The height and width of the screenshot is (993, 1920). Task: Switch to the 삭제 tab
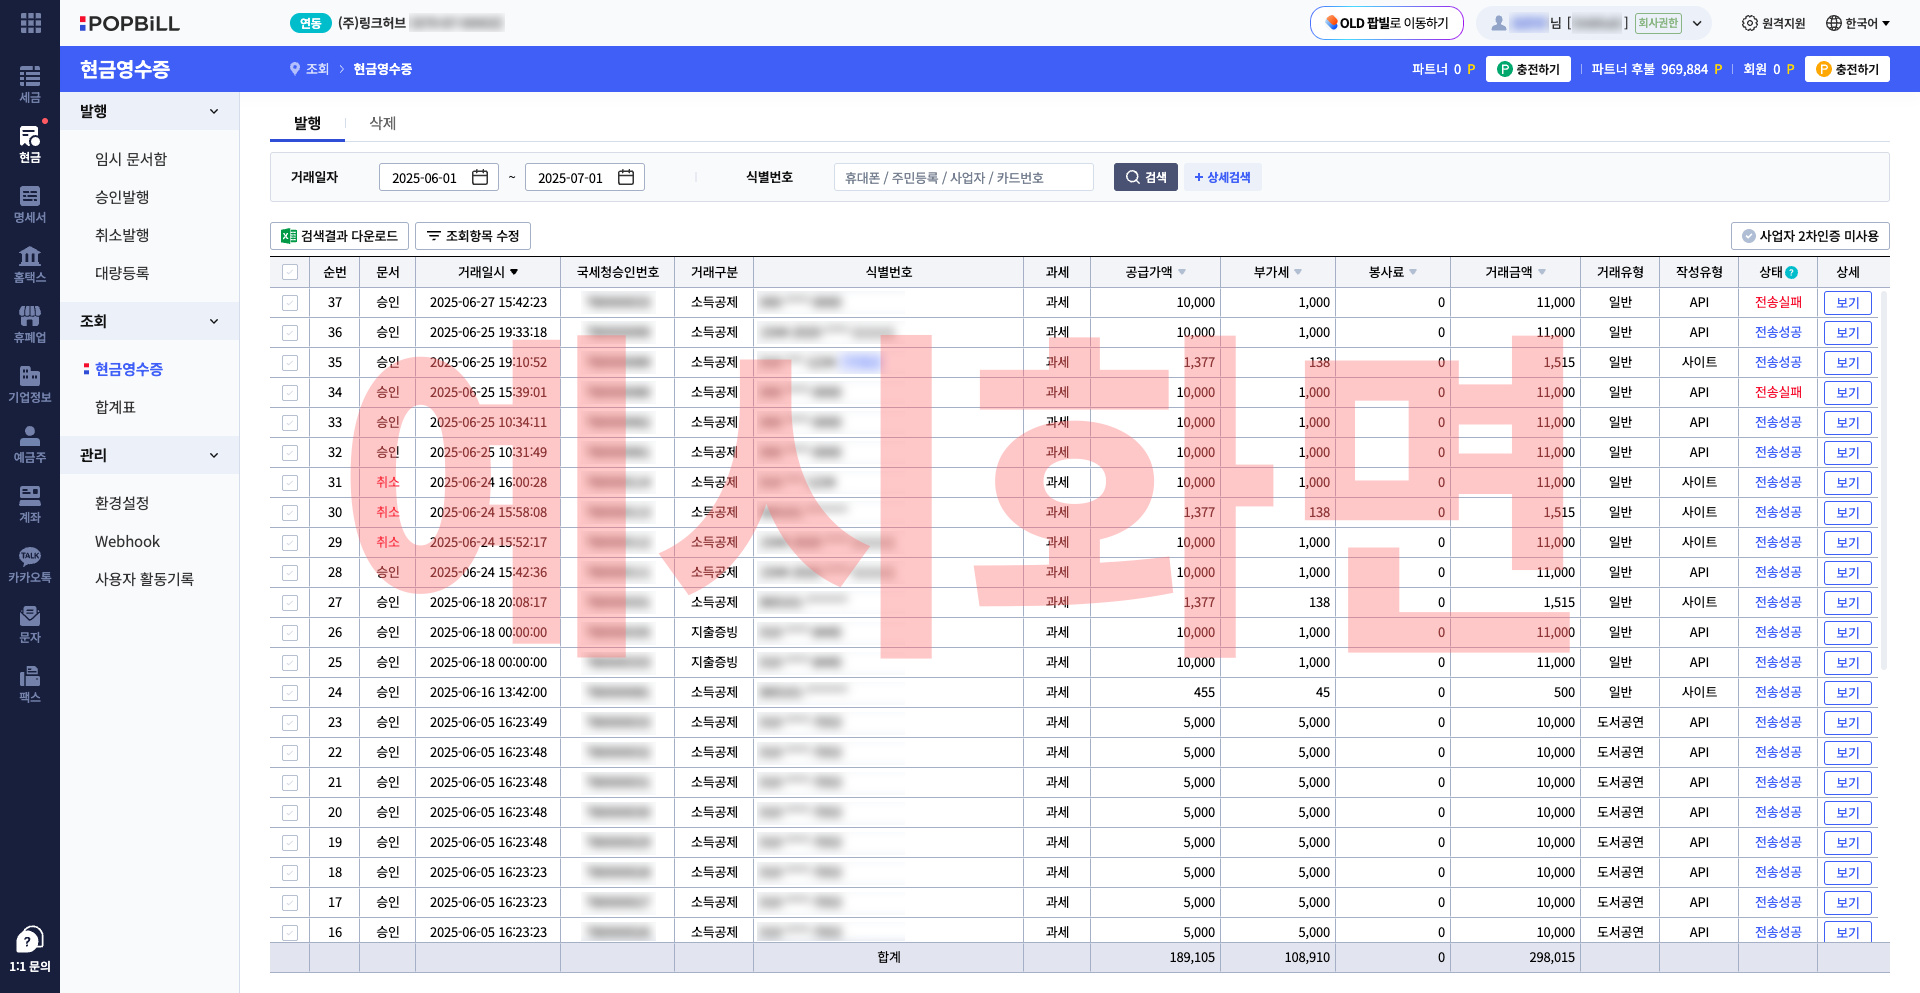[x=383, y=123]
